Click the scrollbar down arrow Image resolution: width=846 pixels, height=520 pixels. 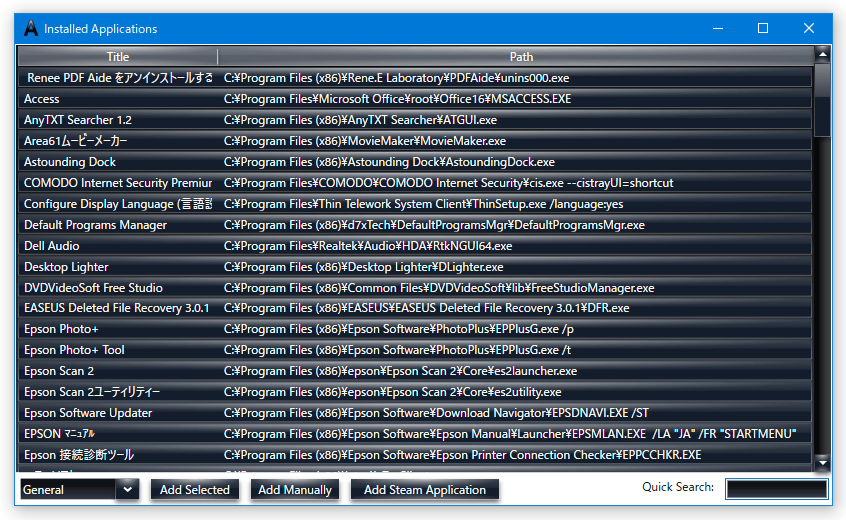coord(822,463)
